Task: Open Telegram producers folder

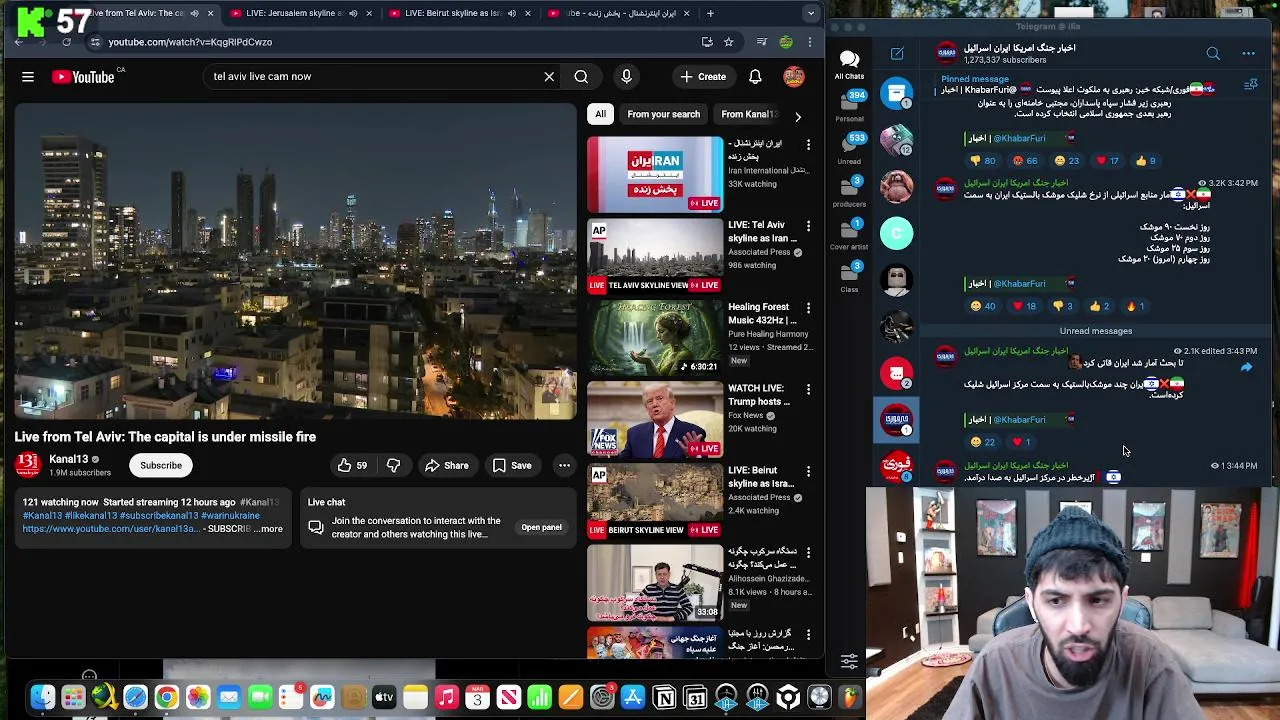Action: click(x=849, y=191)
